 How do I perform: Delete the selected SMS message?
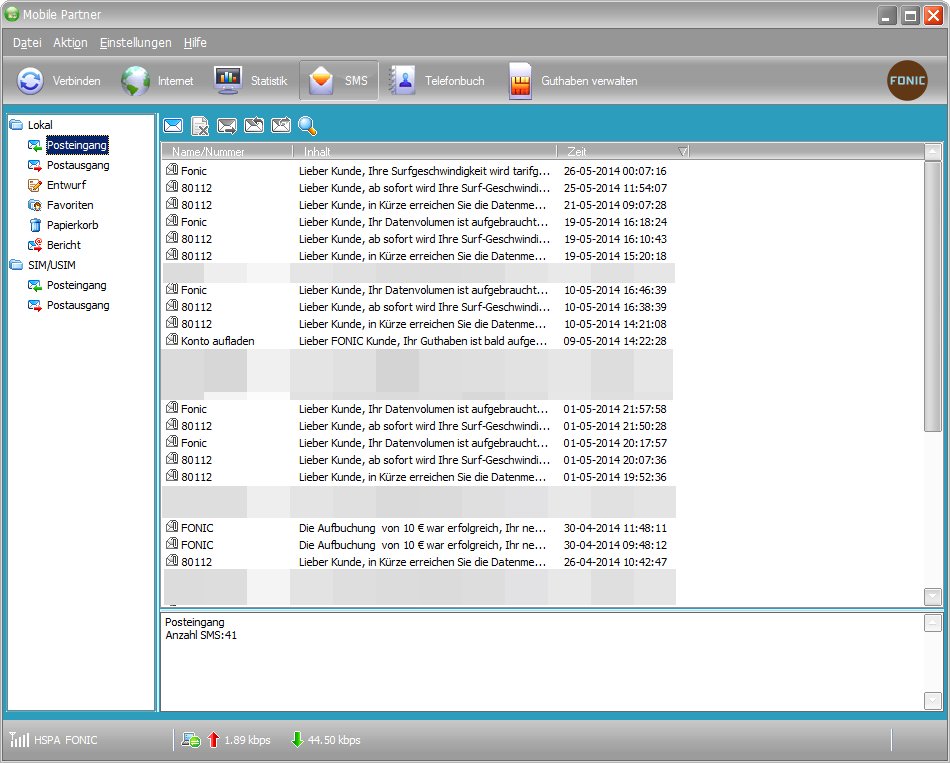(200, 125)
